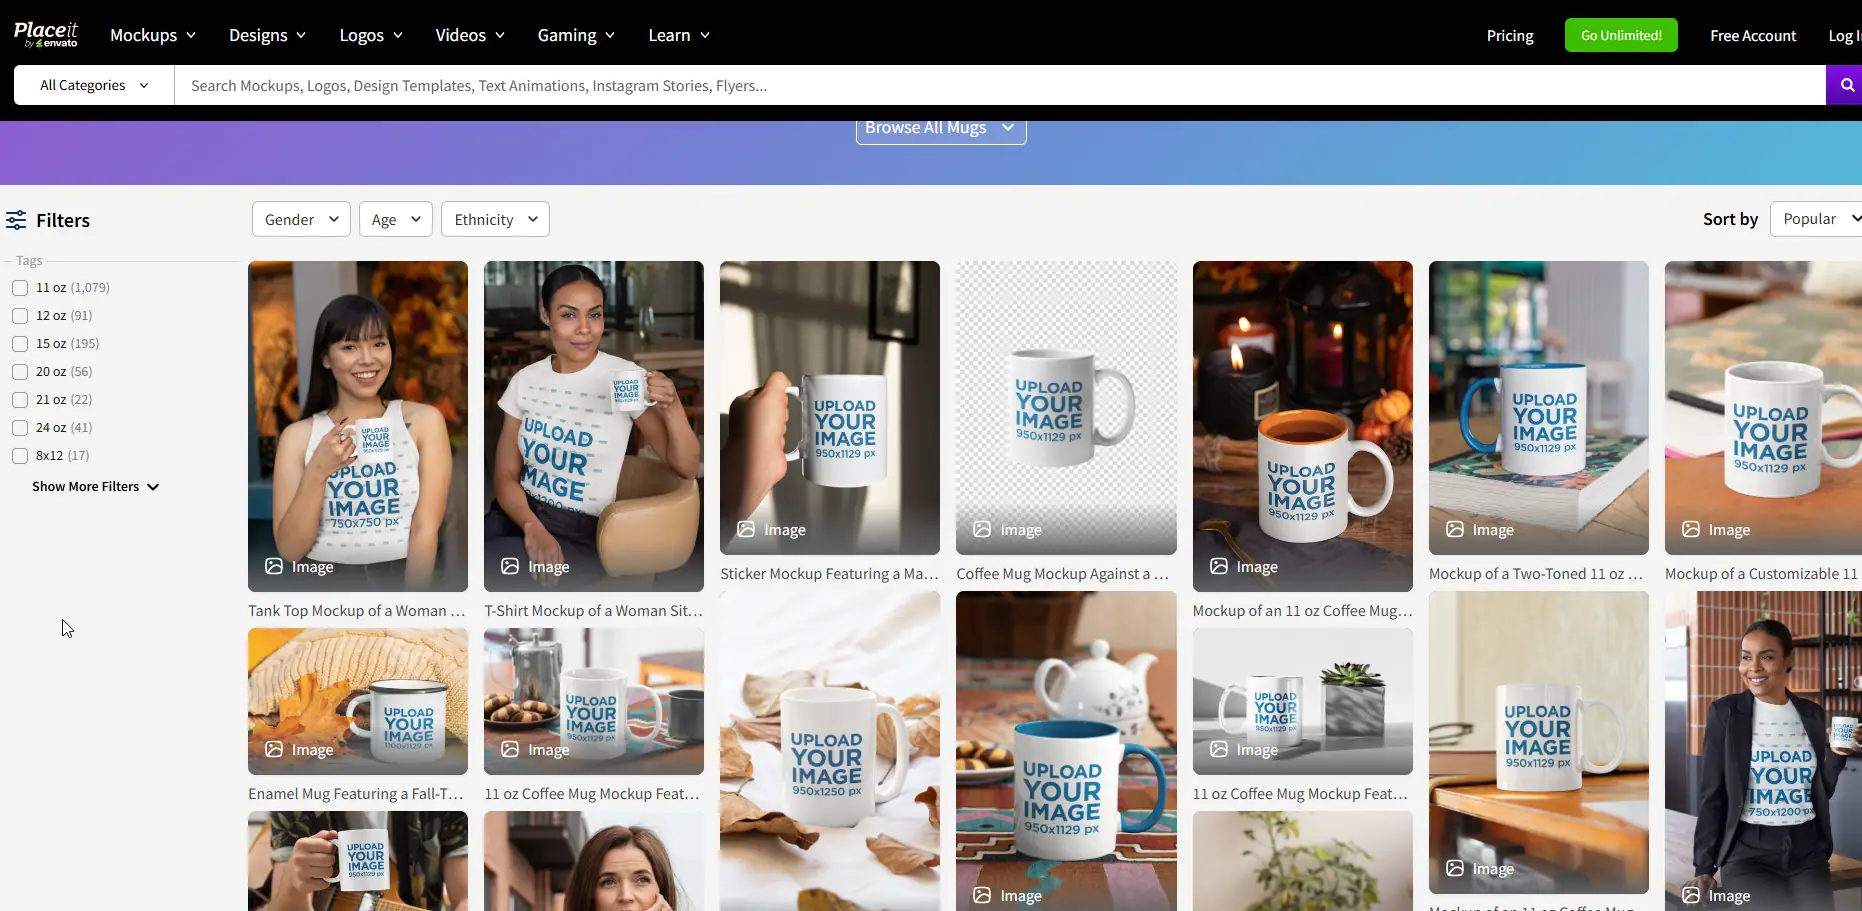Viewport: 1862px width, 911px height.
Task: Enable the 15 oz tag checkbox
Action: point(20,344)
